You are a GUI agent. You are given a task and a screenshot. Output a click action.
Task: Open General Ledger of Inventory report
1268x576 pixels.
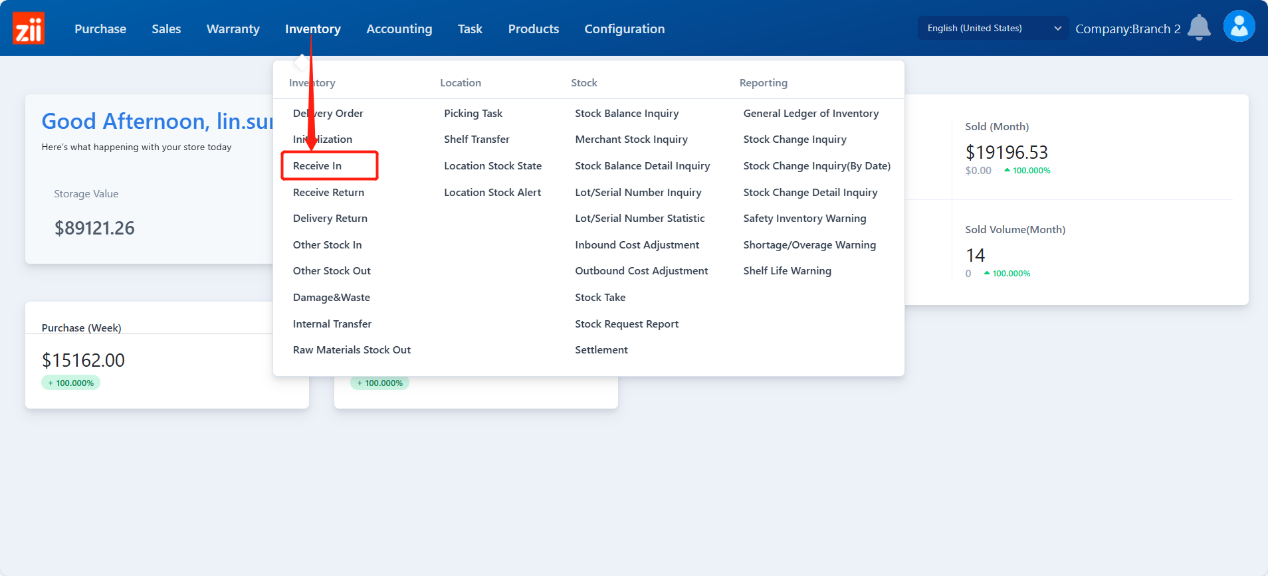[810, 114]
